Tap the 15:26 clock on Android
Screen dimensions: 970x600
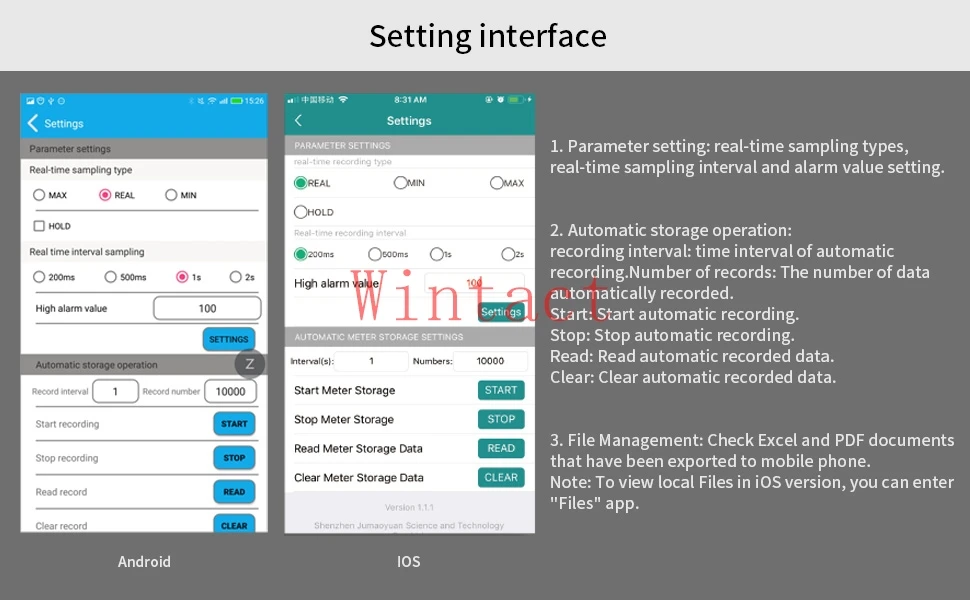[x=254, y=101]
